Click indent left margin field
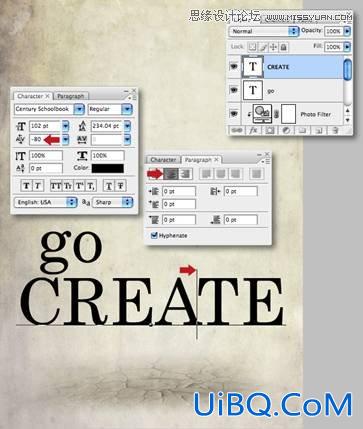The width and height of the screenshot is (363, 429). 179,191
